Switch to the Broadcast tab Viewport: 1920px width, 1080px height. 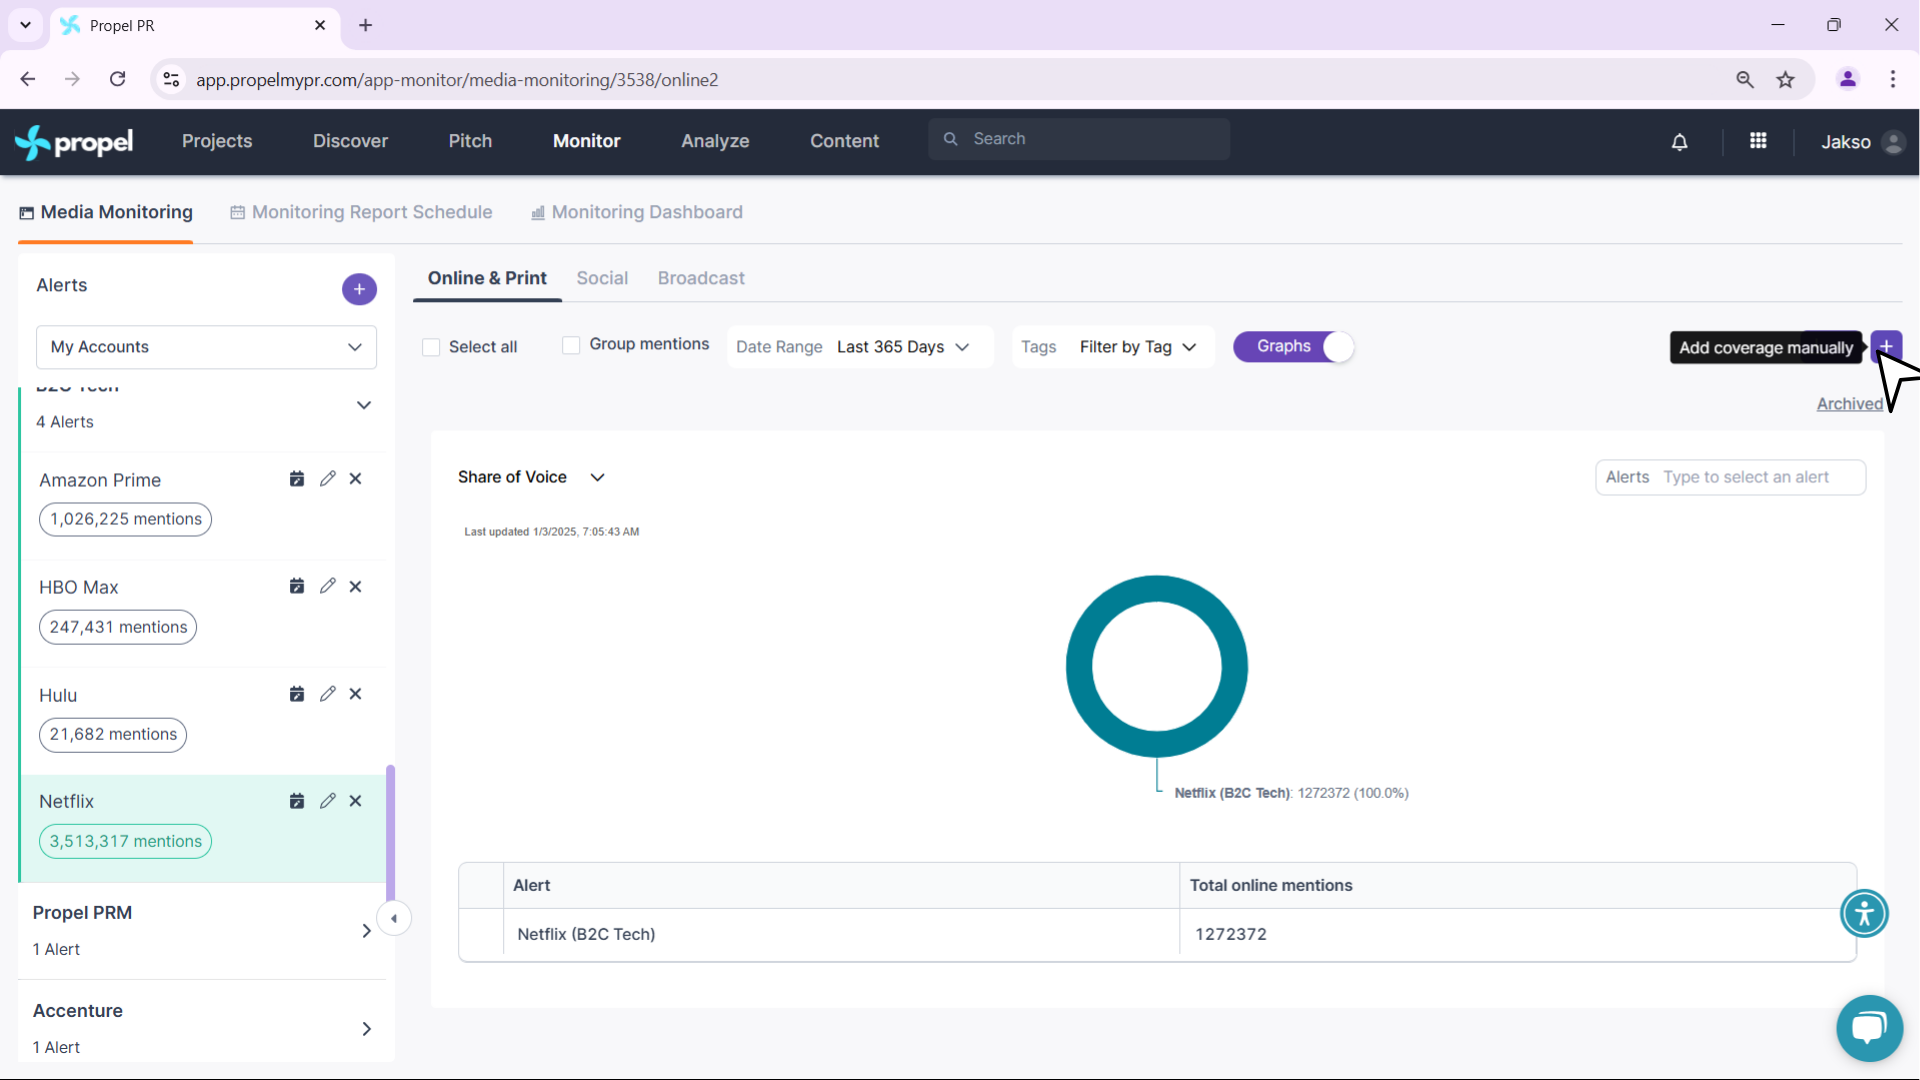coord(701,278)
